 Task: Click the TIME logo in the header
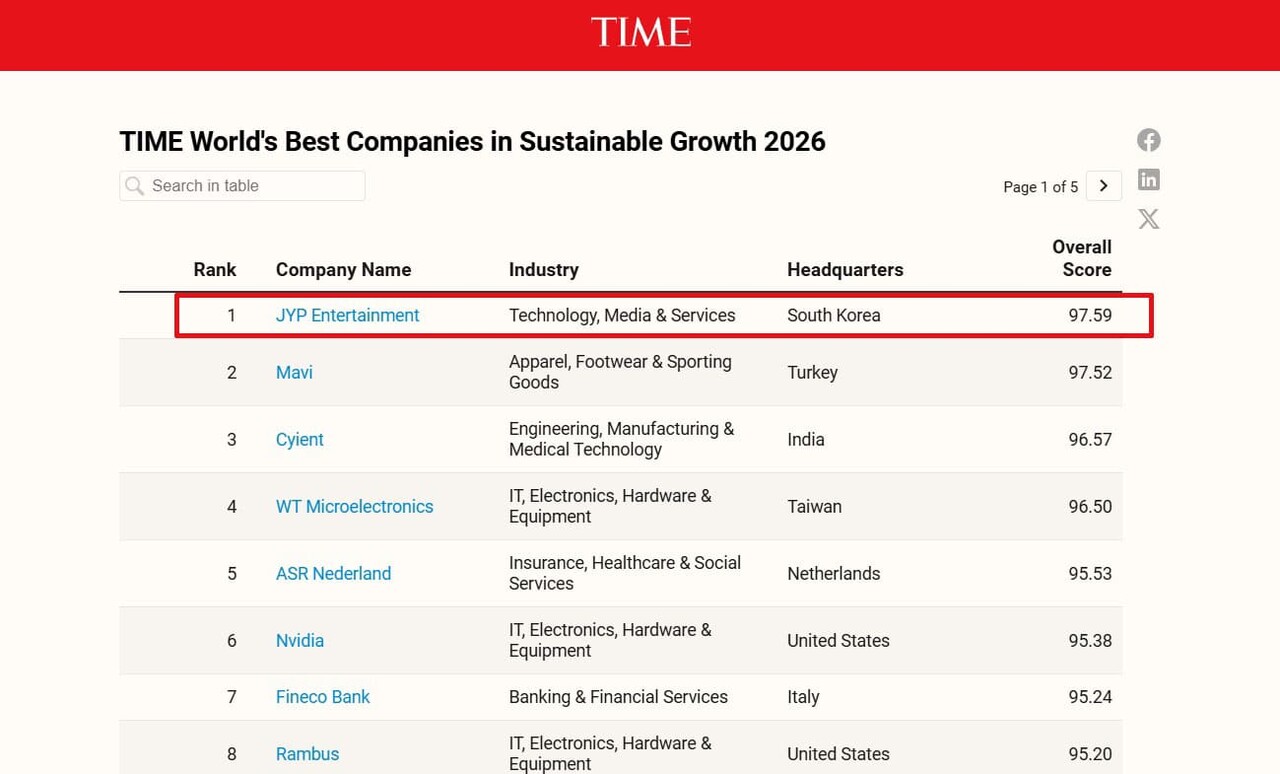coord(640,33)
